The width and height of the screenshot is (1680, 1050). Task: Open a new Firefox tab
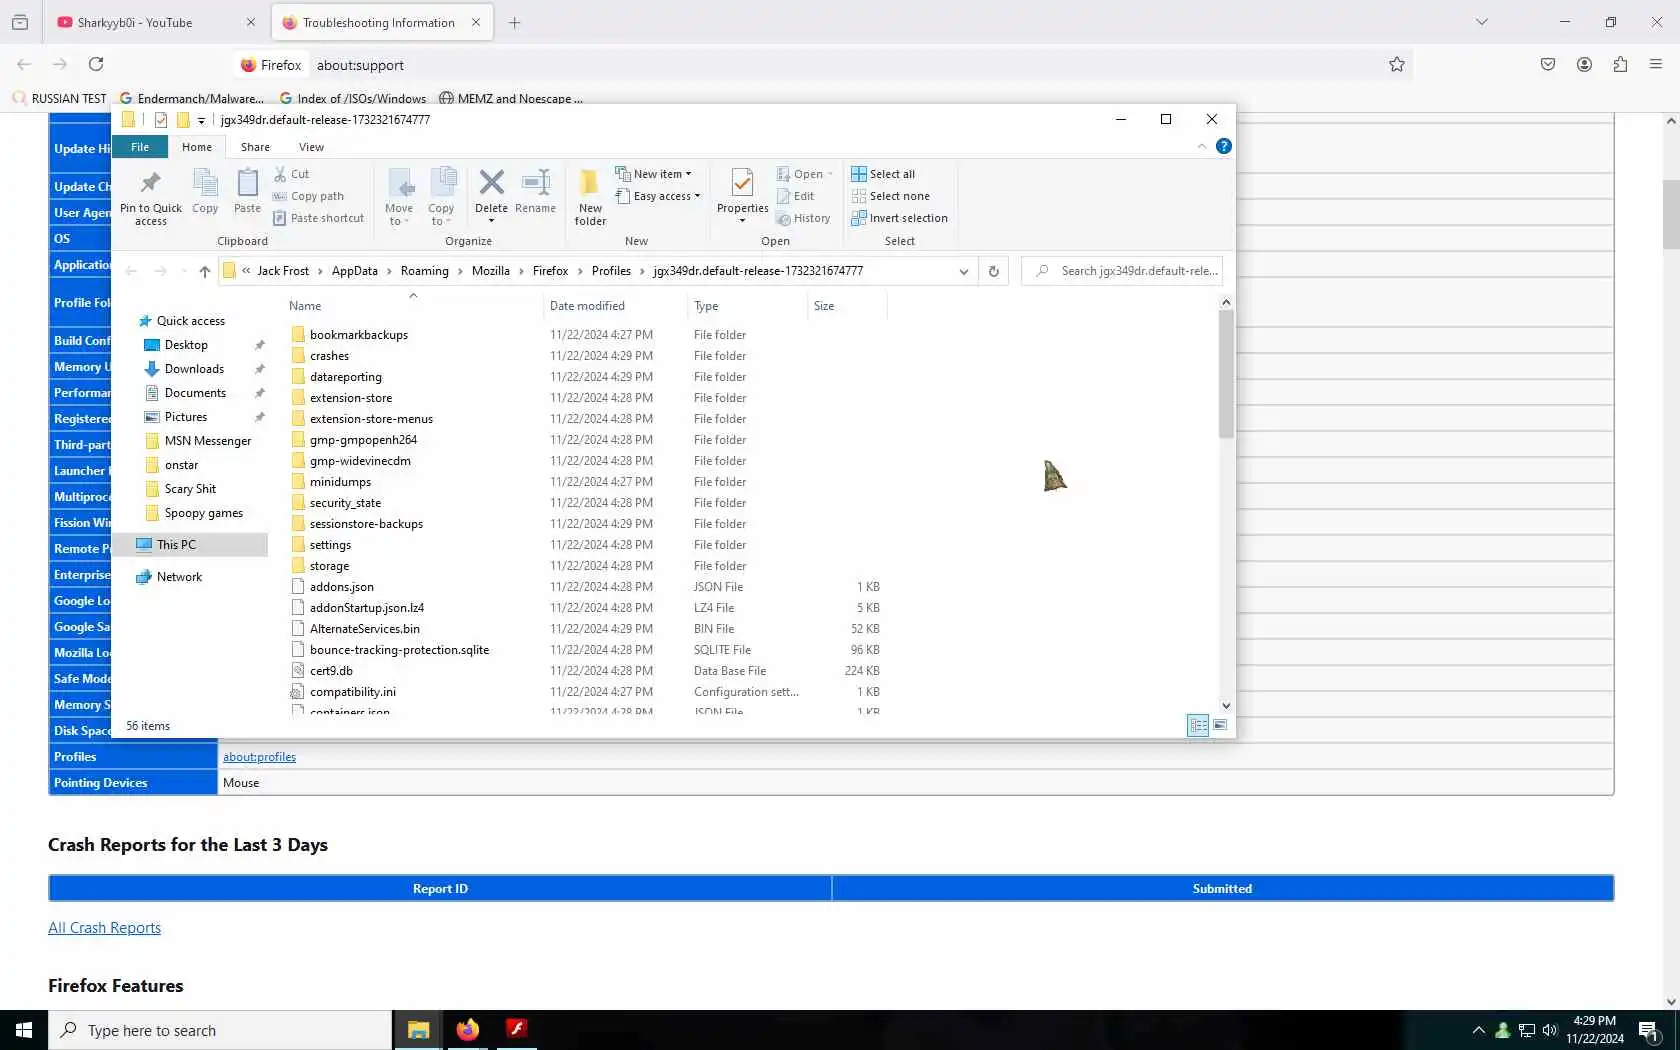(x=514, y=22)
